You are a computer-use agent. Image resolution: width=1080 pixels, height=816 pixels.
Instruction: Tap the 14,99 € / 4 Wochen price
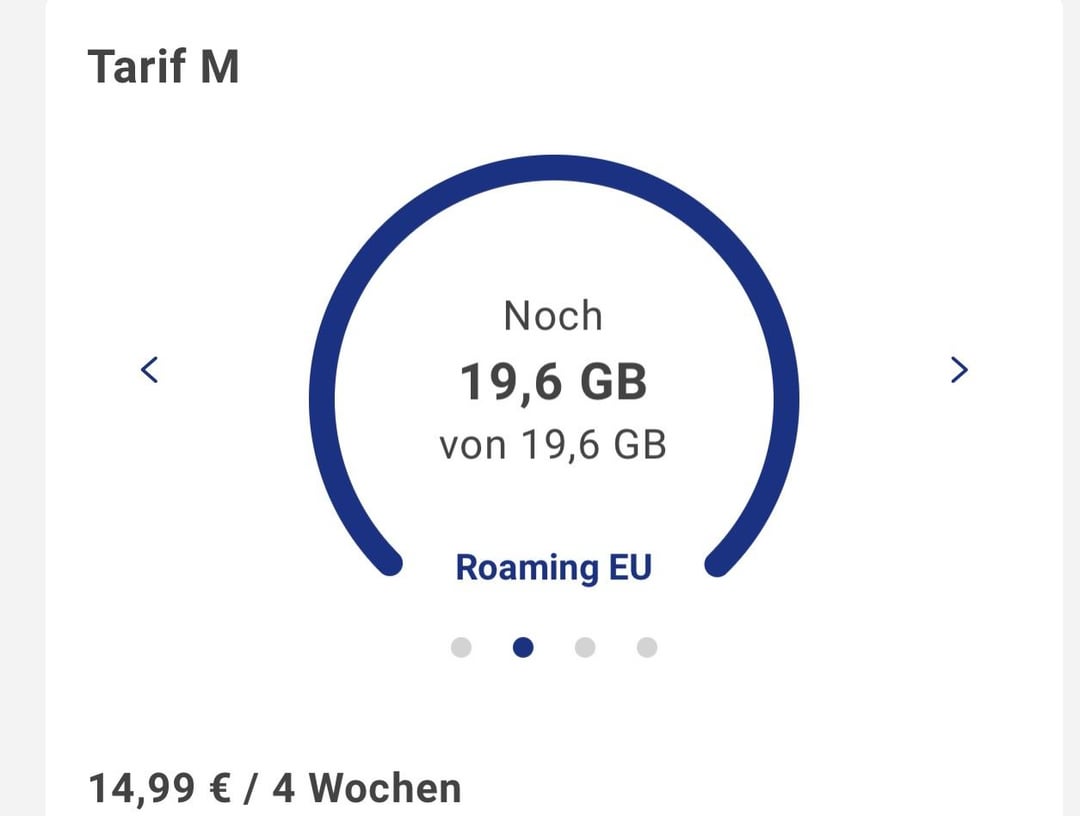click(275, 788)
